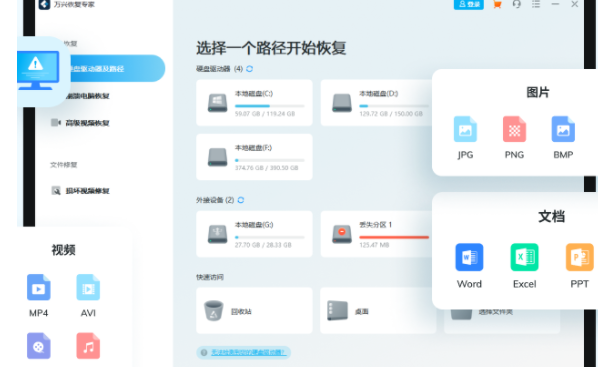Viewport: 598px width, 367px height.
Task: Select the 本地磁盘(F:) drive icon
Action: point(217,157)
